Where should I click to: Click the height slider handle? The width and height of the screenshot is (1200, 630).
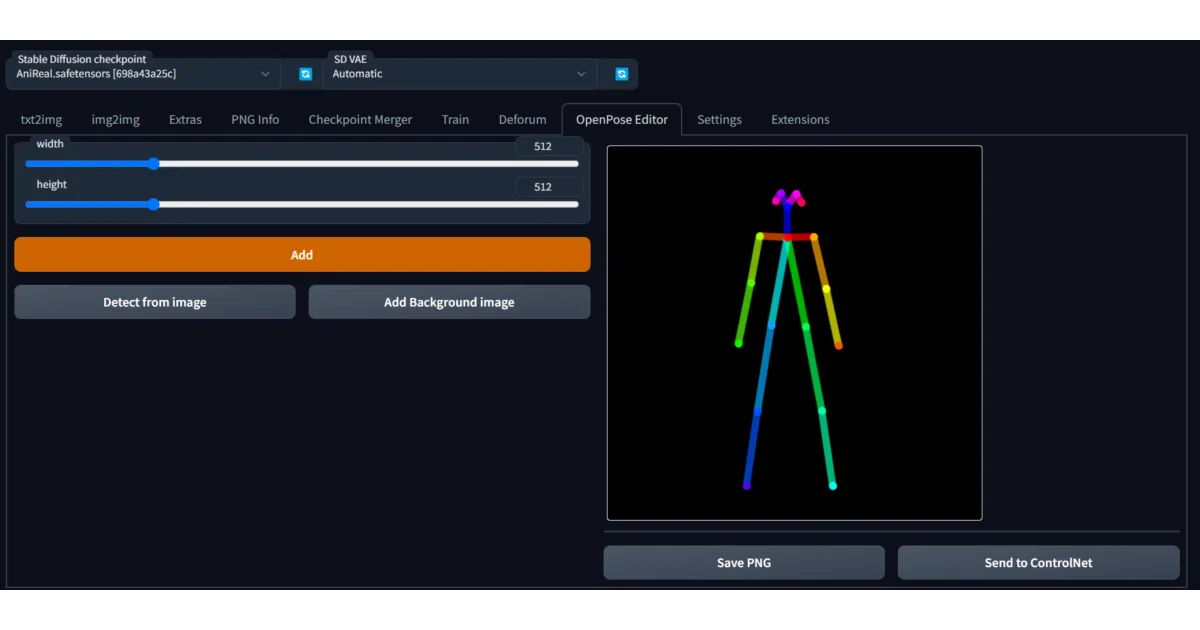(153, 204)
